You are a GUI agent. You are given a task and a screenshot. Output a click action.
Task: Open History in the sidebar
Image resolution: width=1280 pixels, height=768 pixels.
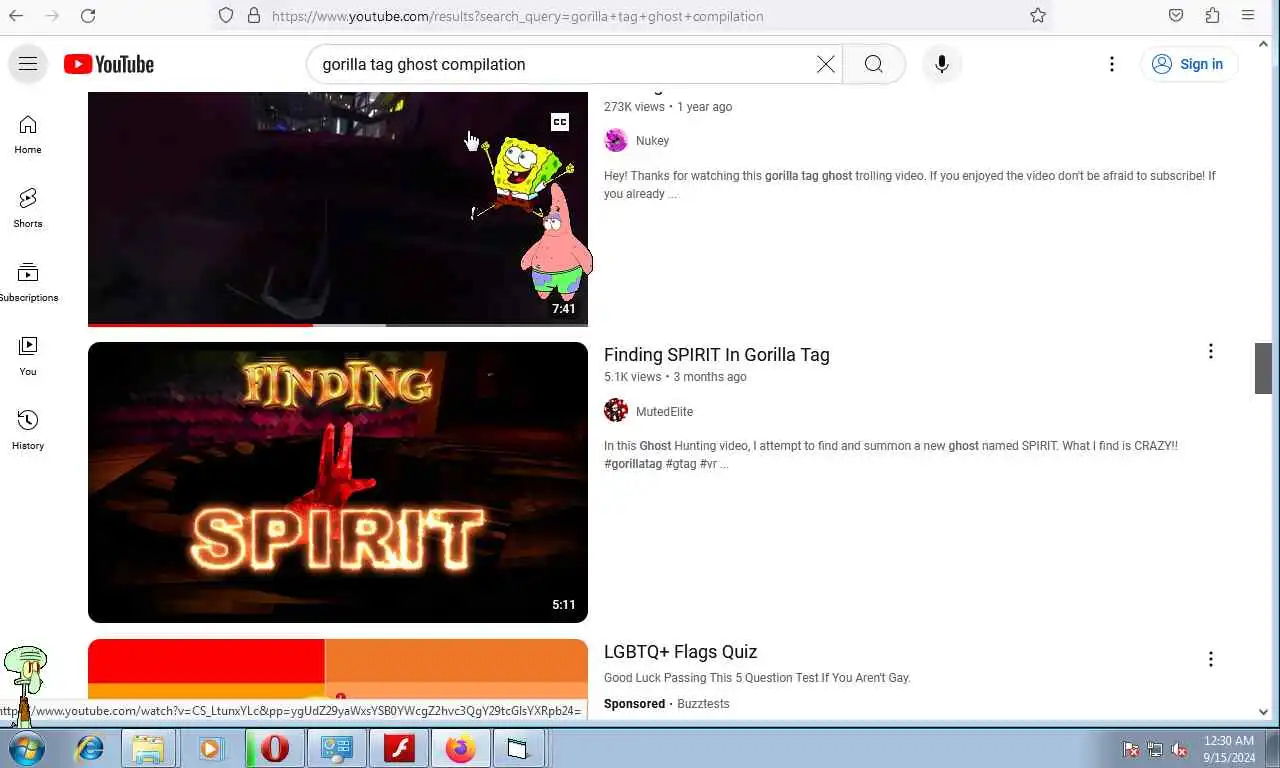tap(28, 431)
